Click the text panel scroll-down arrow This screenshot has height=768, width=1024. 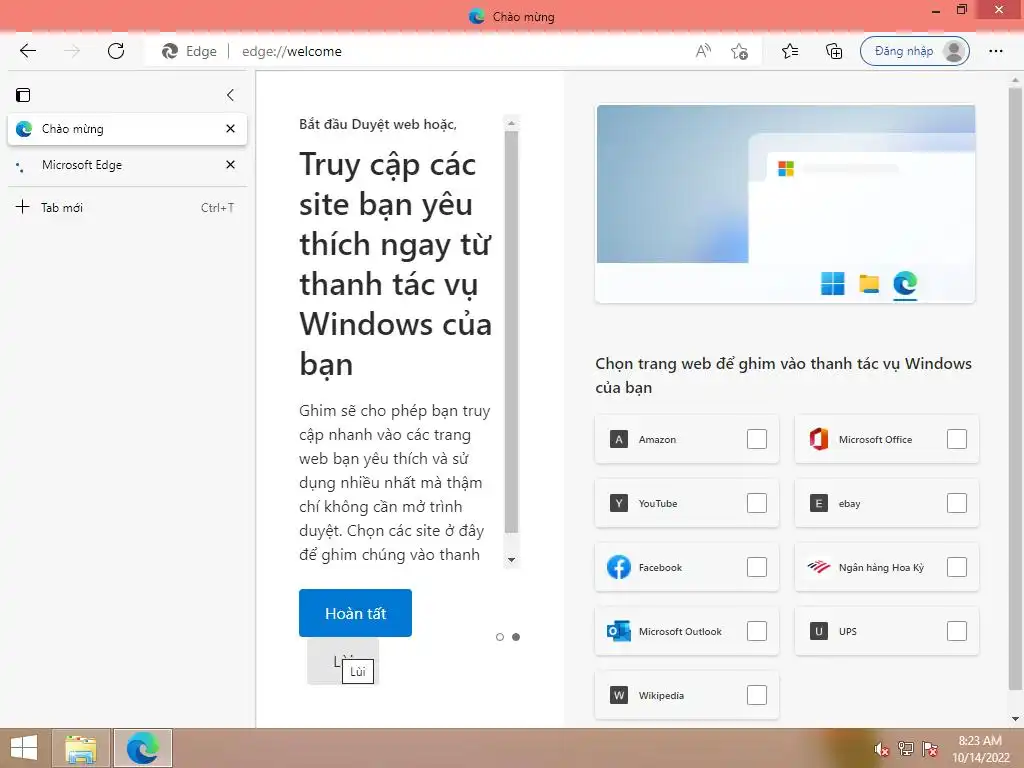tap(511, 560)
